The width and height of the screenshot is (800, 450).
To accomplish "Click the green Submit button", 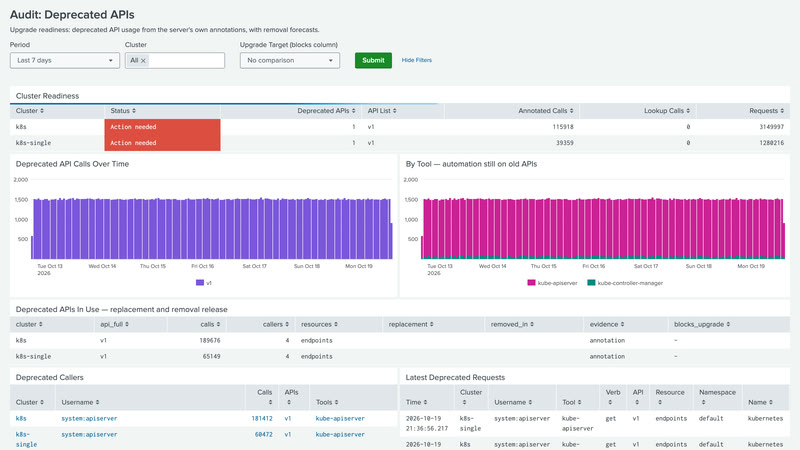I will click(373, 60).
